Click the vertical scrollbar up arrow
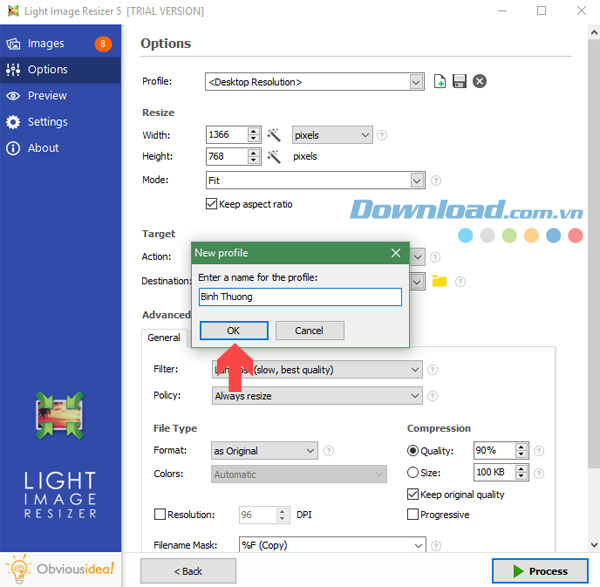Viewport: 600px width, 587px height. point(594,32)
